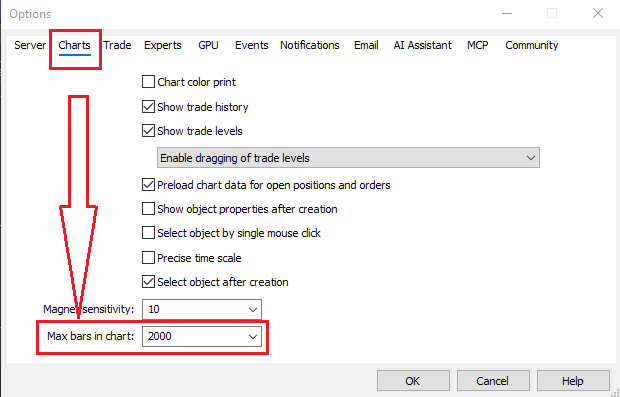Open the Community tab

(531, 45)
